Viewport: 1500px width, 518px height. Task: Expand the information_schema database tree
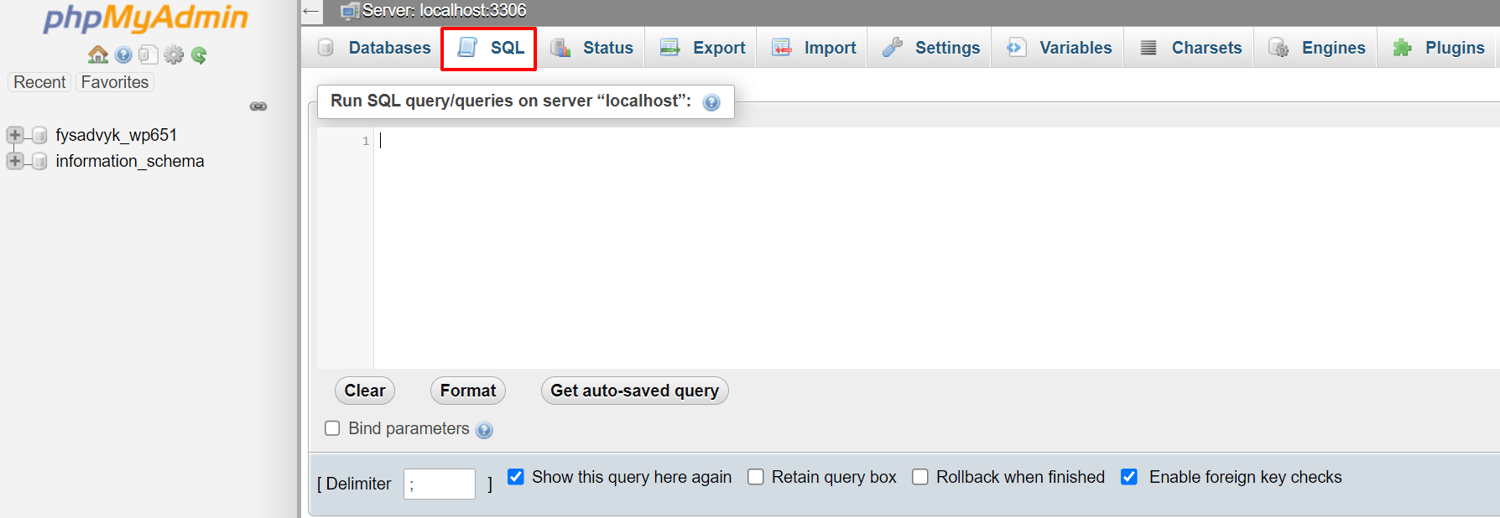15,161
